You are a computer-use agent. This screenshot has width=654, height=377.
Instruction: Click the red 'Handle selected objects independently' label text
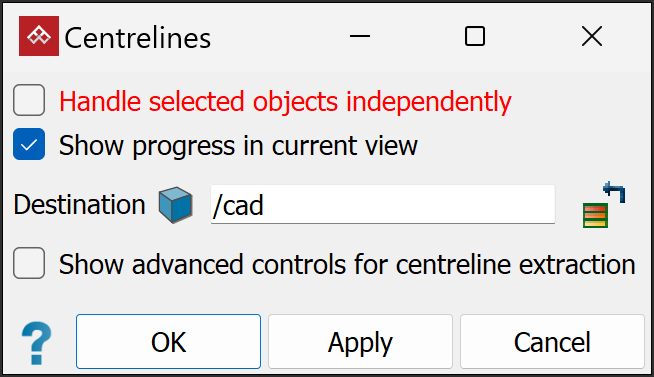tap(285, 102)
